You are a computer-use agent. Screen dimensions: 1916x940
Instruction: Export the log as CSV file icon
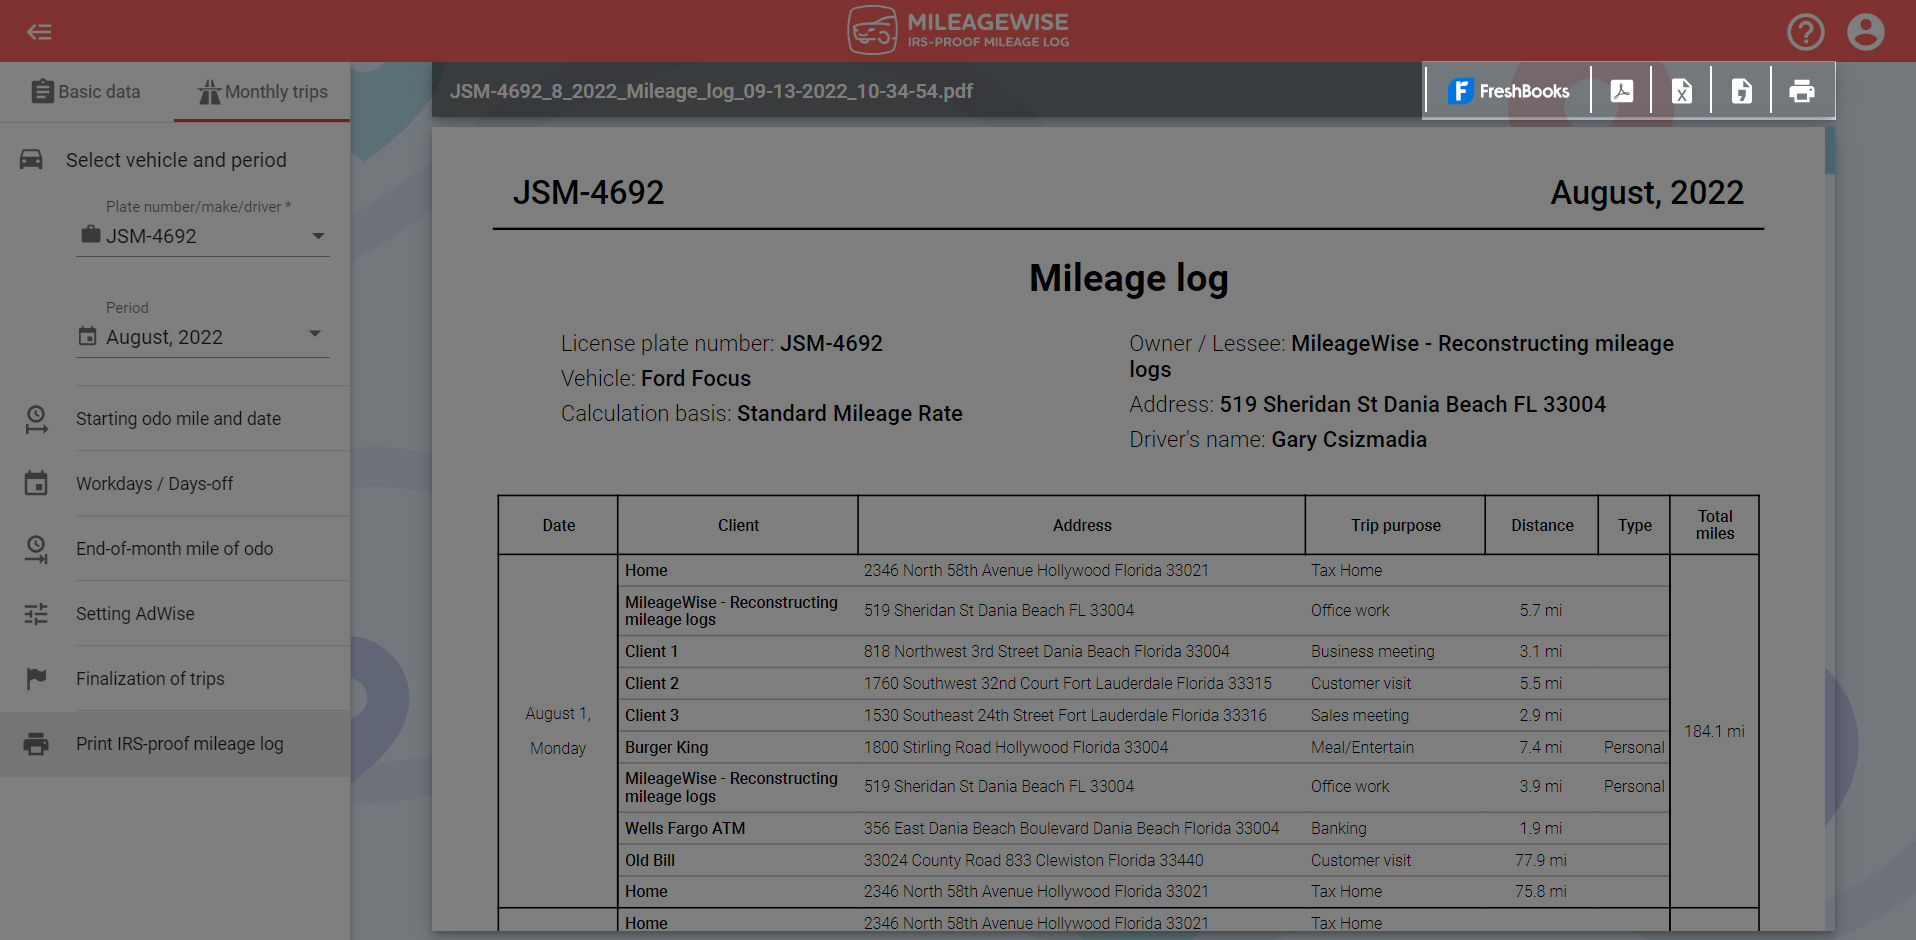tap(1741, 91)
